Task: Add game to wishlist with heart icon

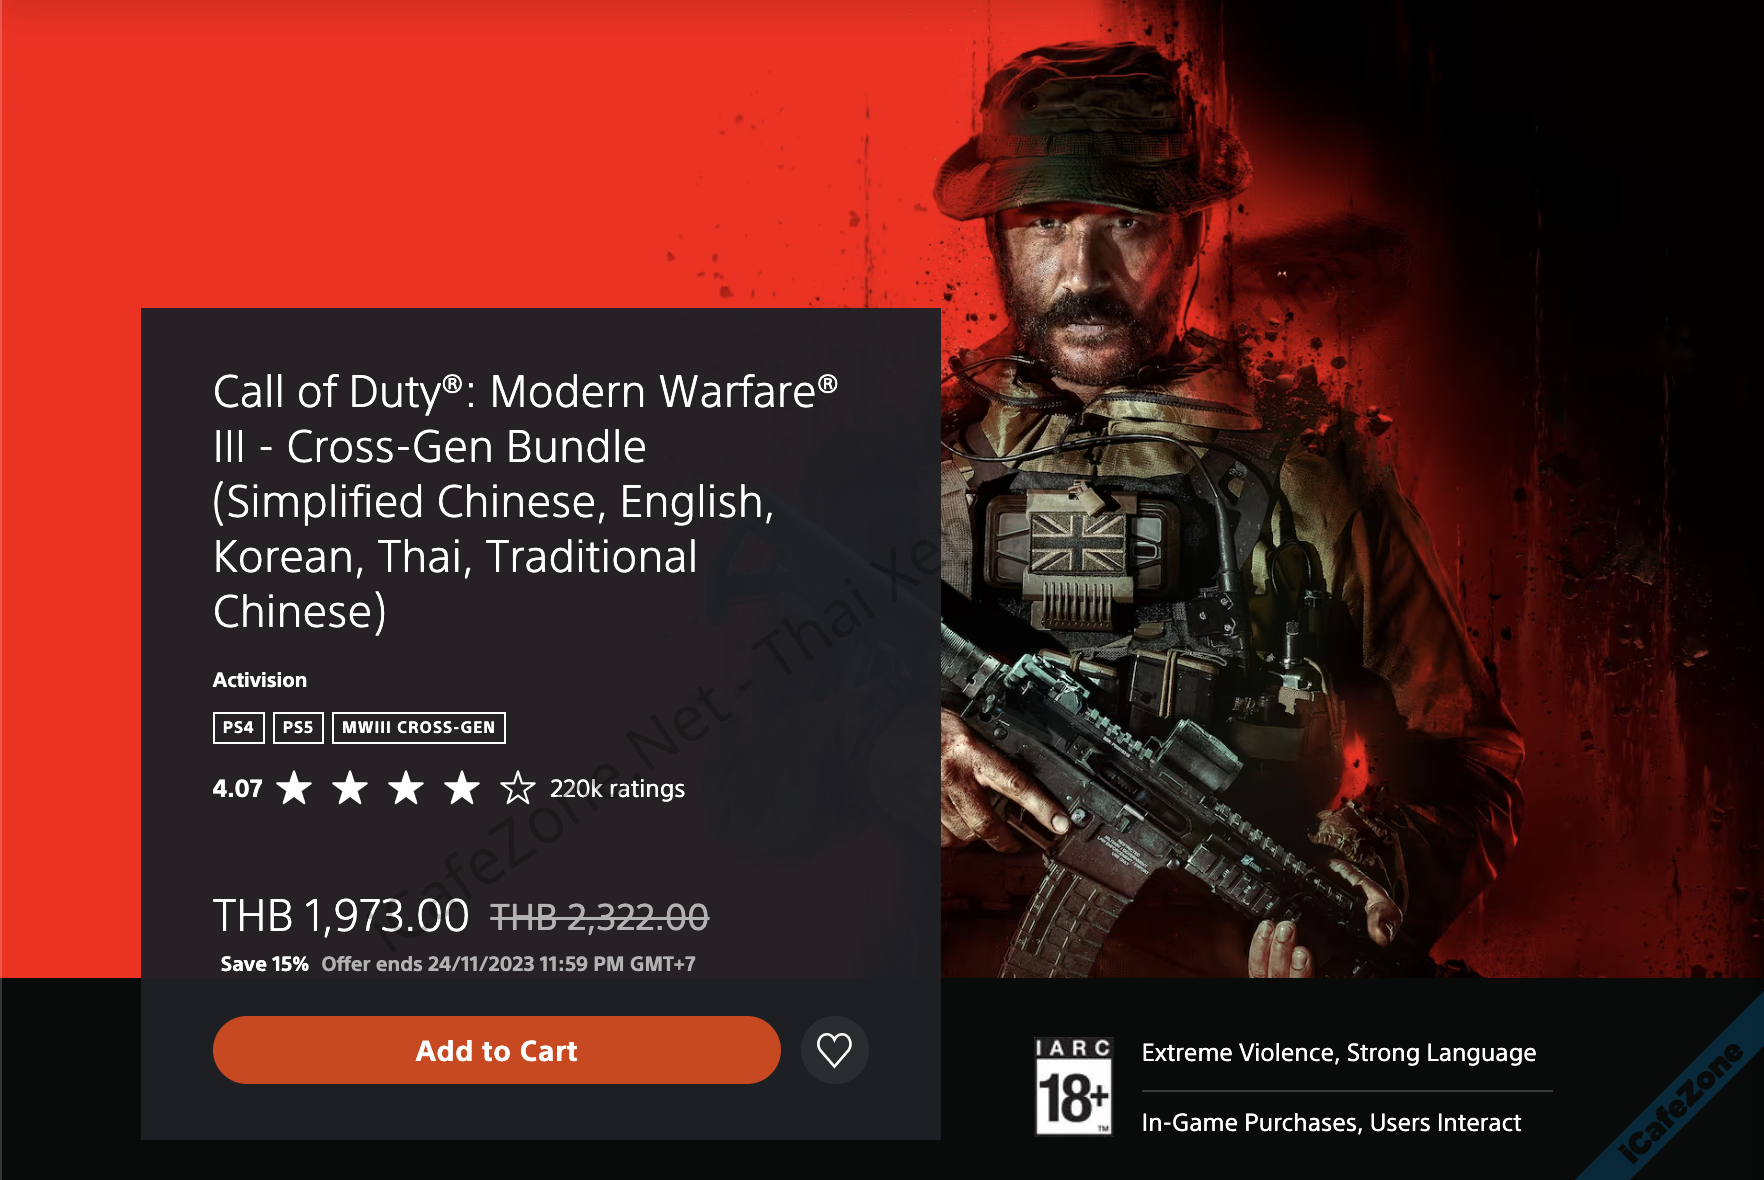Action: coord(834,1050)
